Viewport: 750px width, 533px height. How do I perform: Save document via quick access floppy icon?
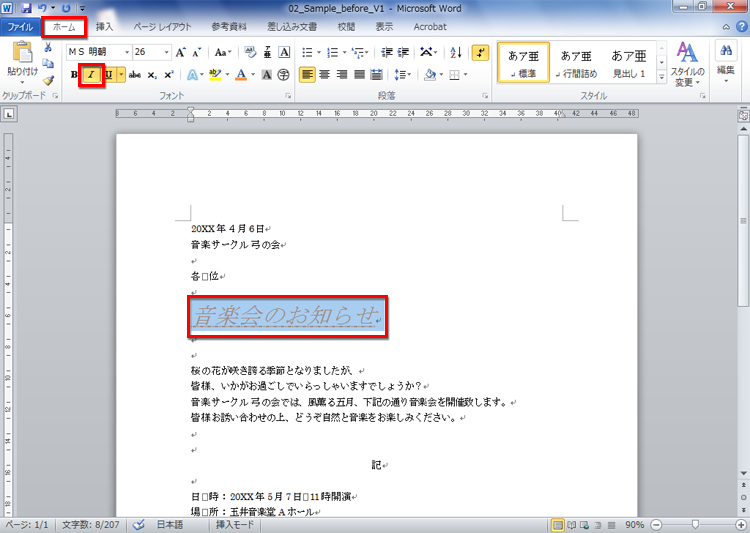[x=26, y=8]
